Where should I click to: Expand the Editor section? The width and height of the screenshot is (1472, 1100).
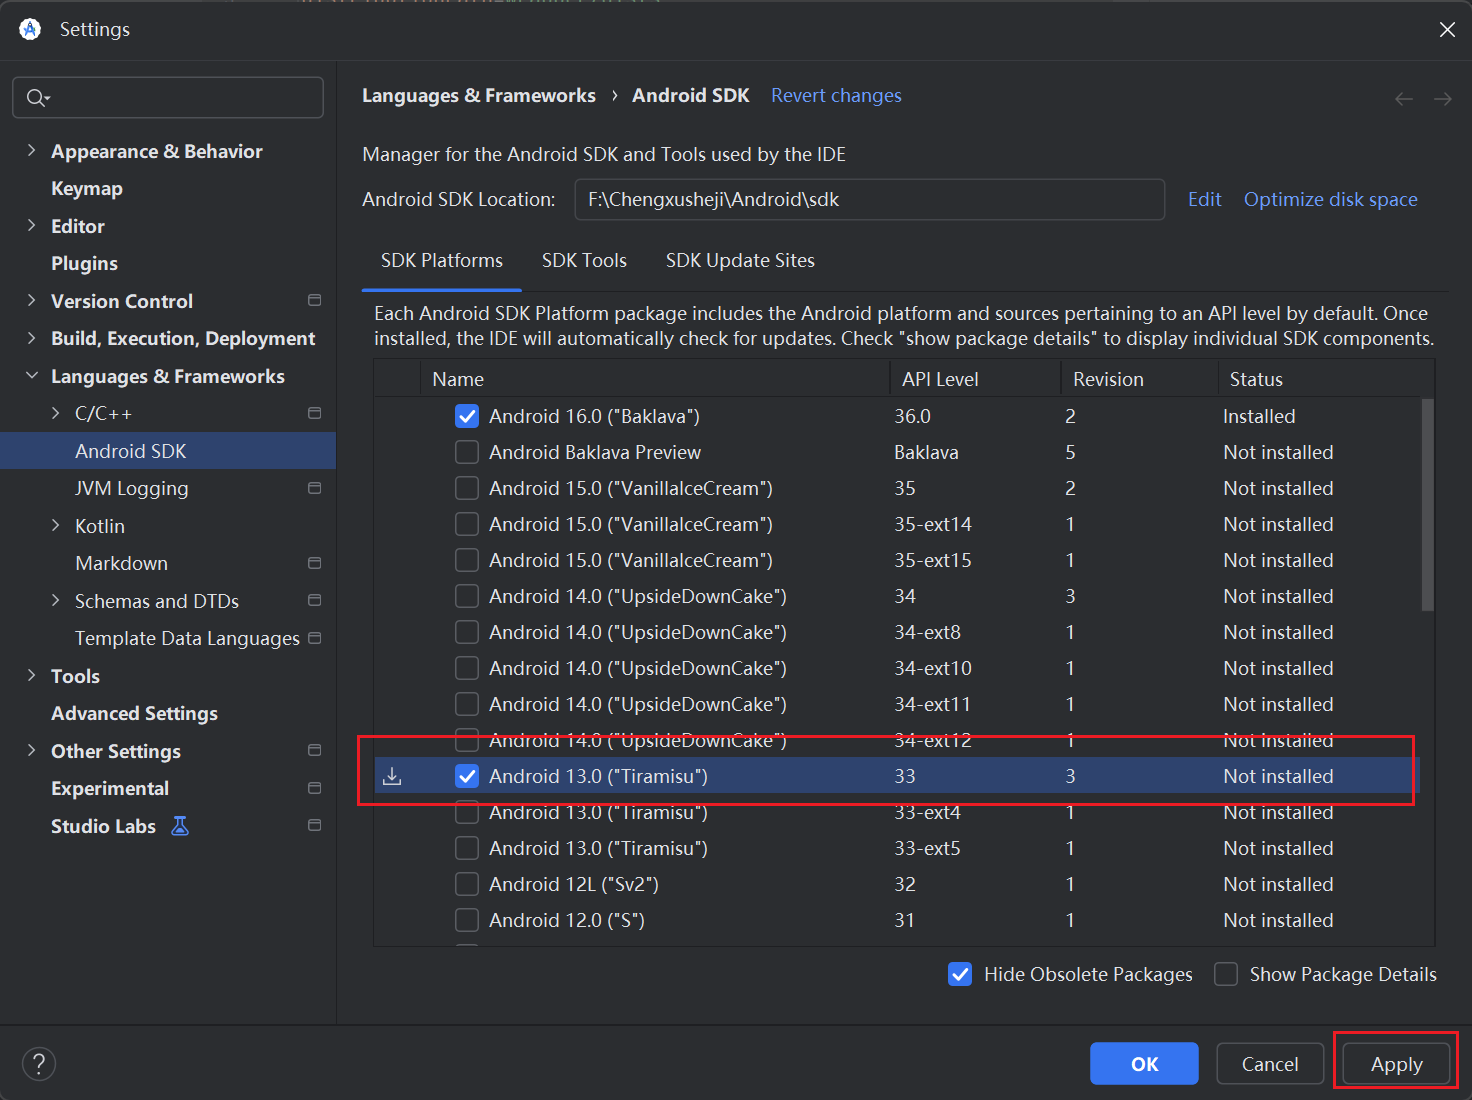pos(31,225)
